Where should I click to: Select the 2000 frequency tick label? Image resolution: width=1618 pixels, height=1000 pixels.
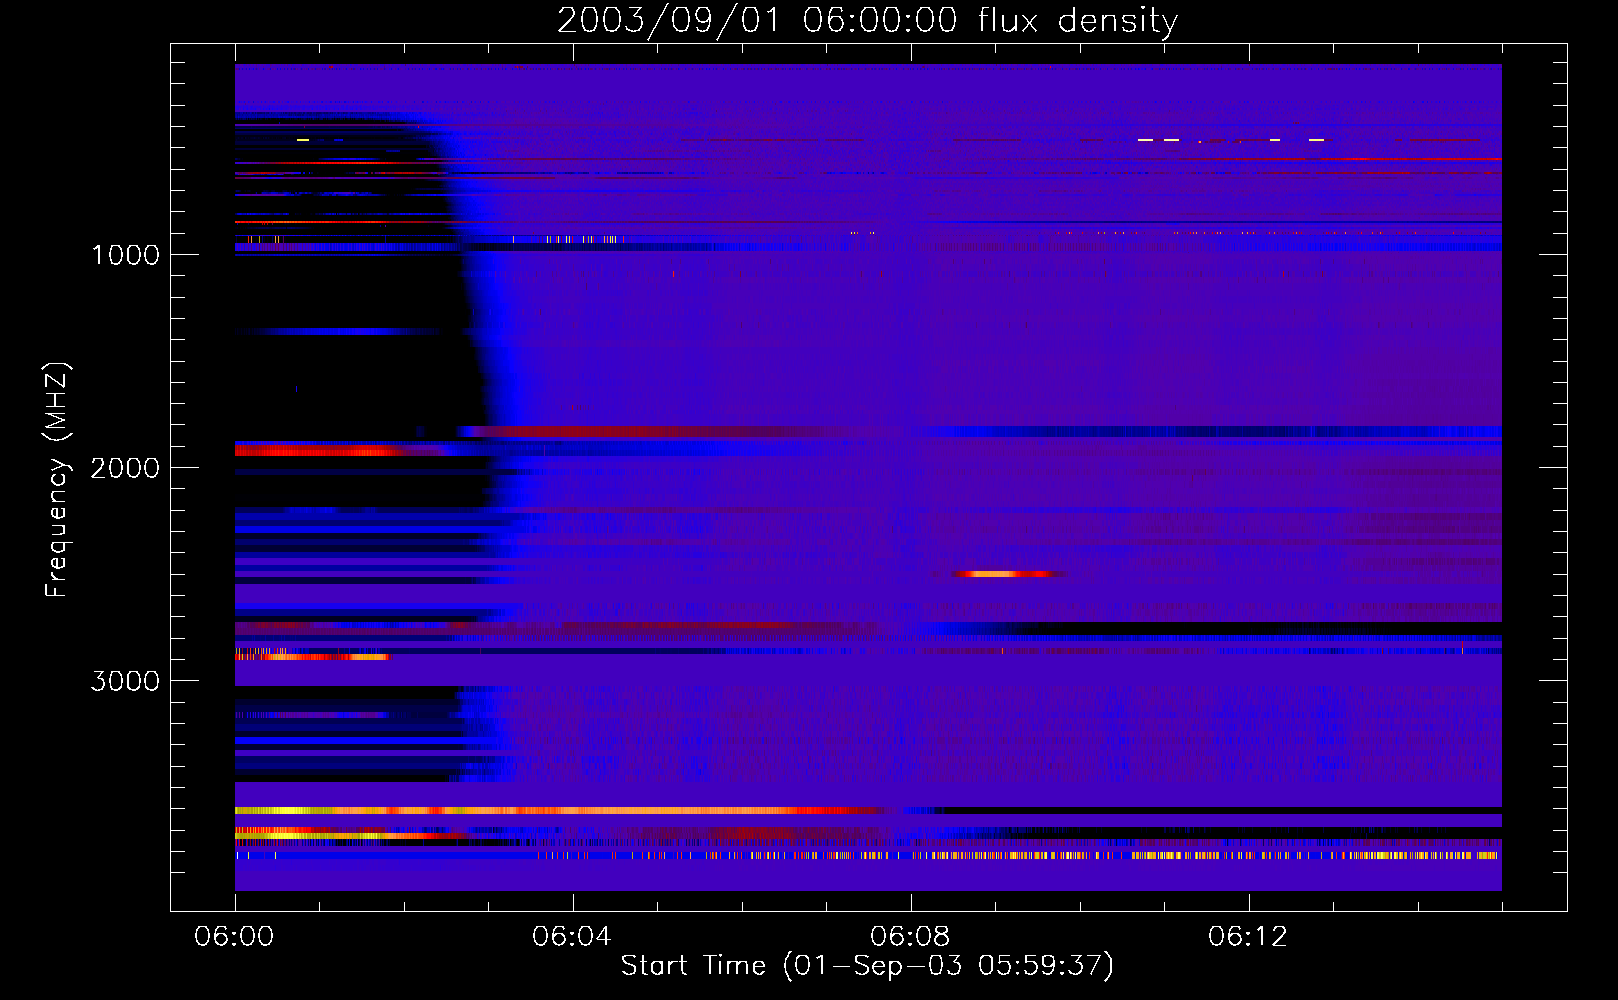(125, 468)
